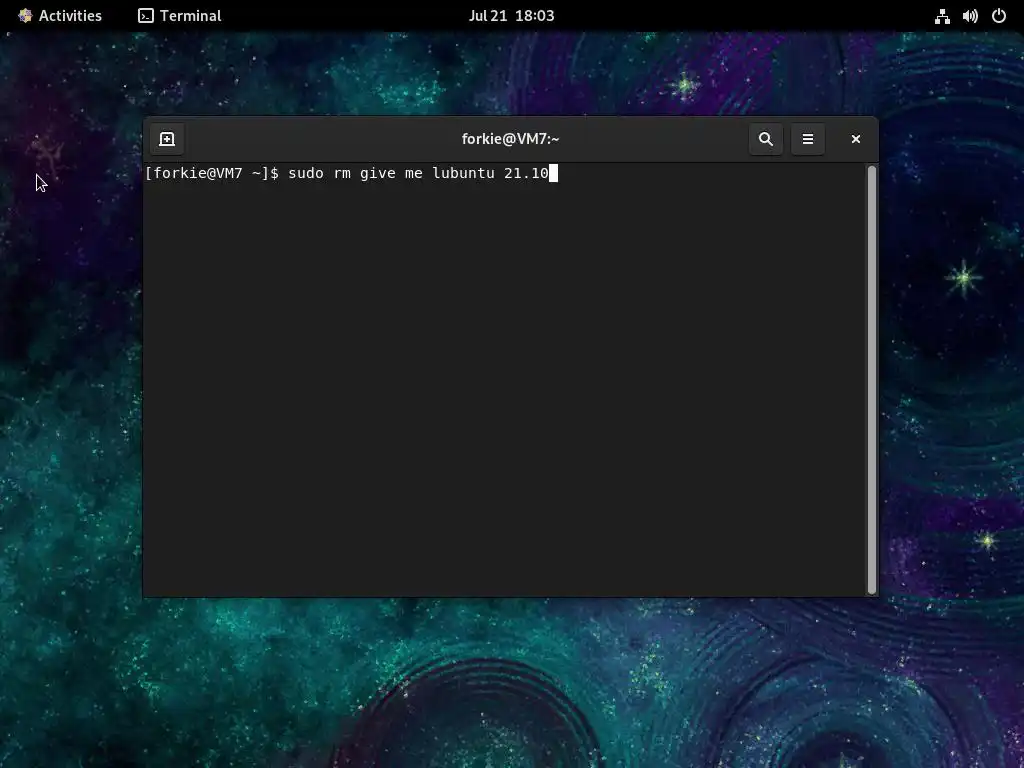1024x768 pixels.
Task: Open the terminal search tool
Action: [765, 139]
